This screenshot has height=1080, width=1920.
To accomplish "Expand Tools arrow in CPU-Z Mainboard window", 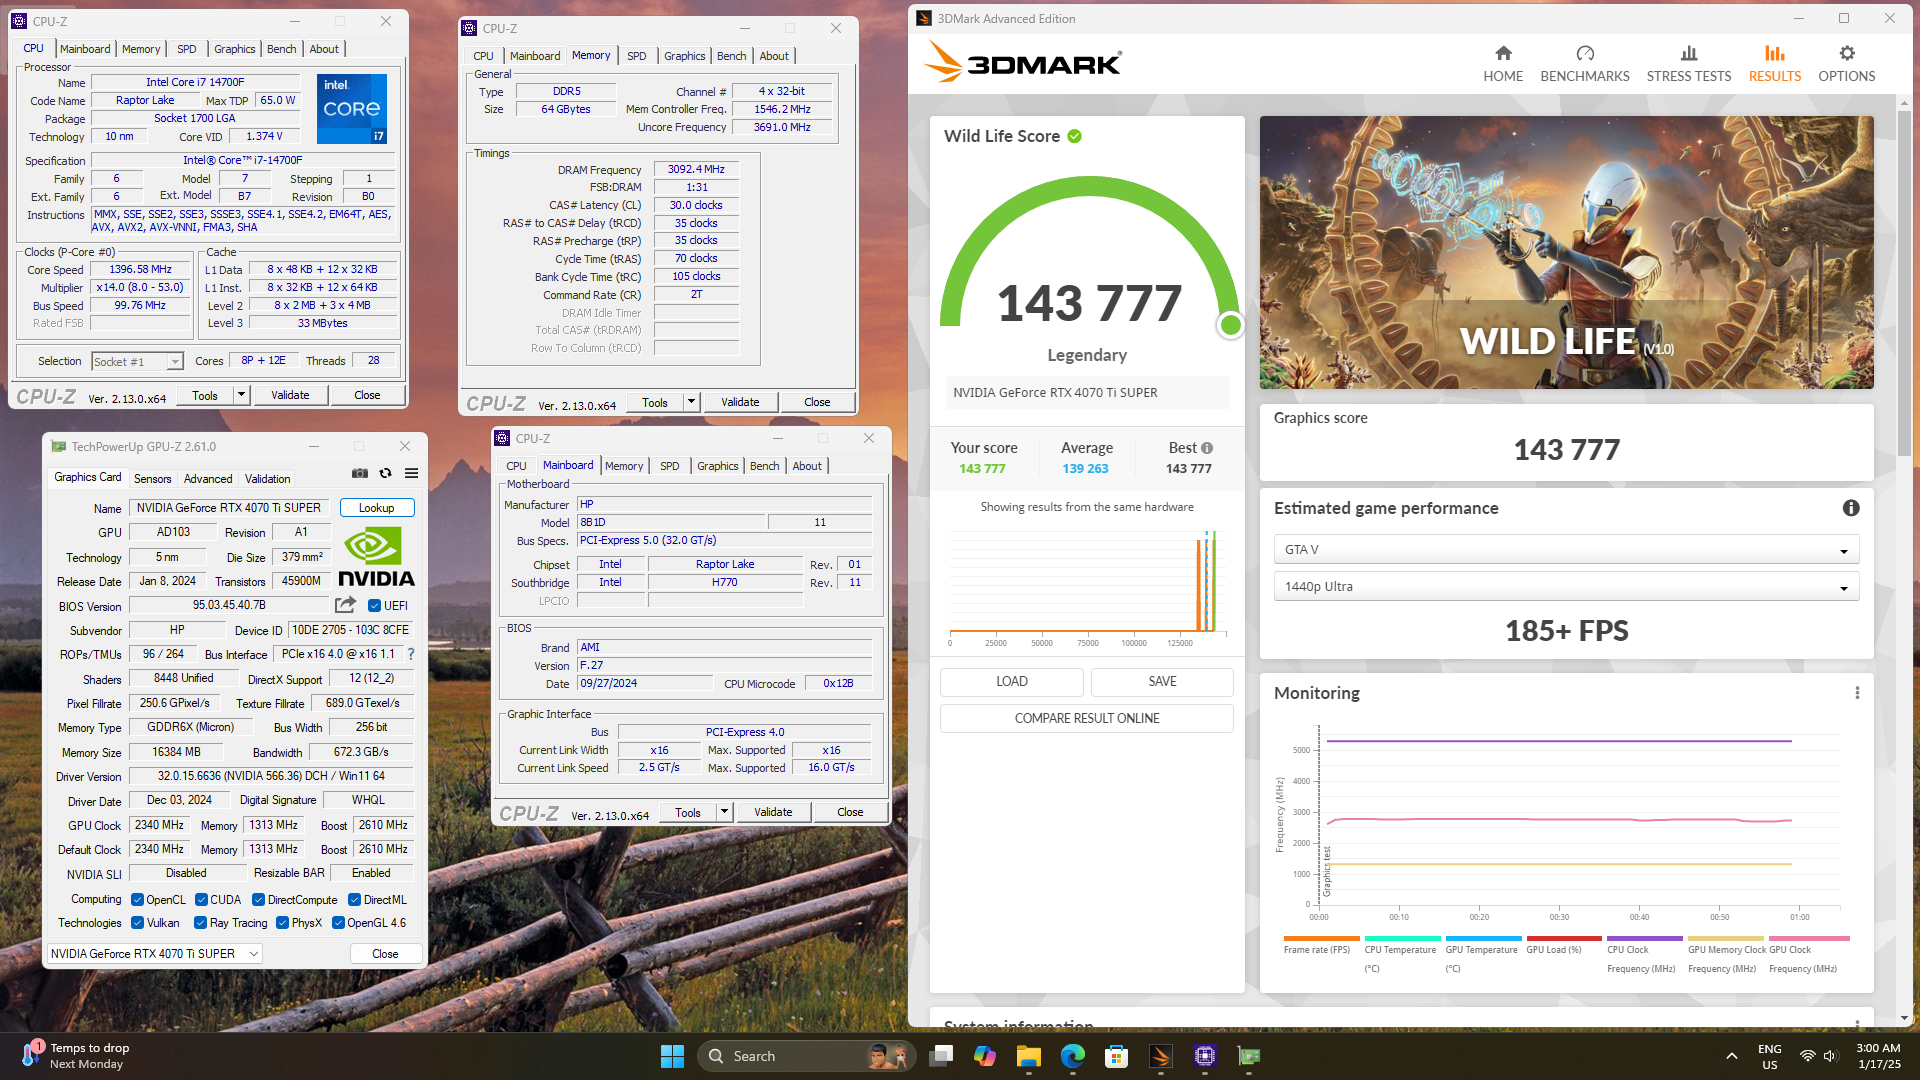I will [723, 812].
